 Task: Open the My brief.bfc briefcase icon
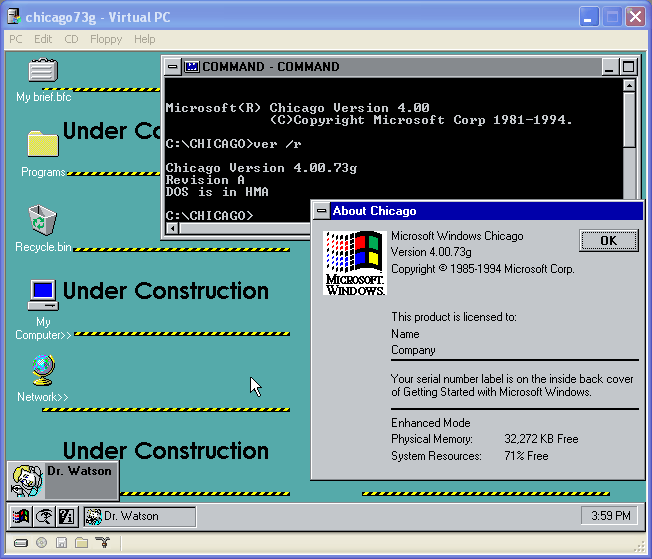coord(43,70)
